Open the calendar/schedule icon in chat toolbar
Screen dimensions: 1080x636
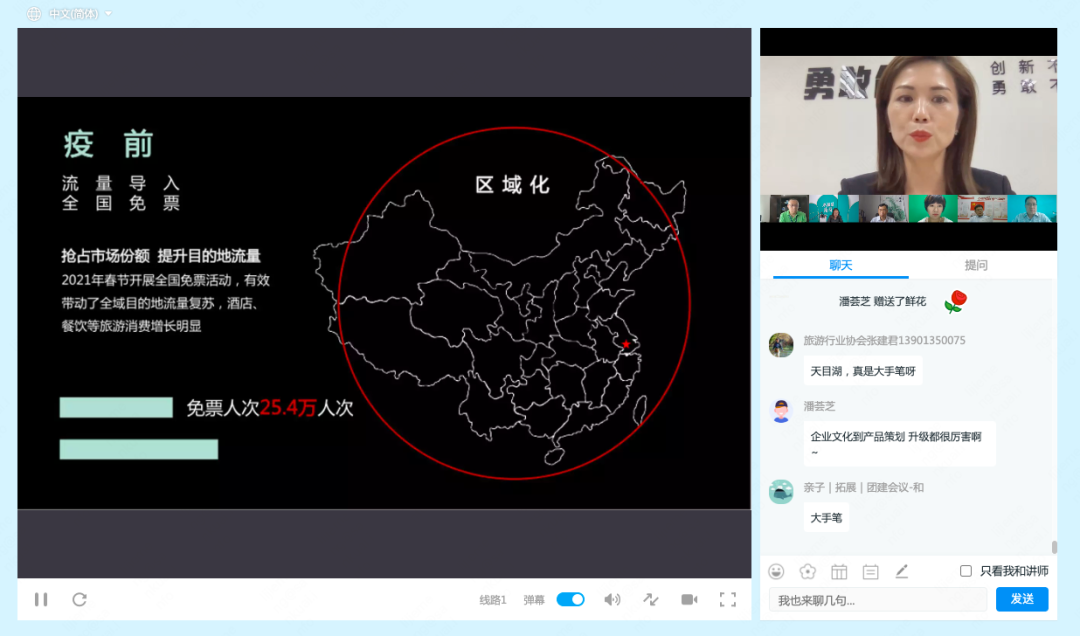coord(839,571)
